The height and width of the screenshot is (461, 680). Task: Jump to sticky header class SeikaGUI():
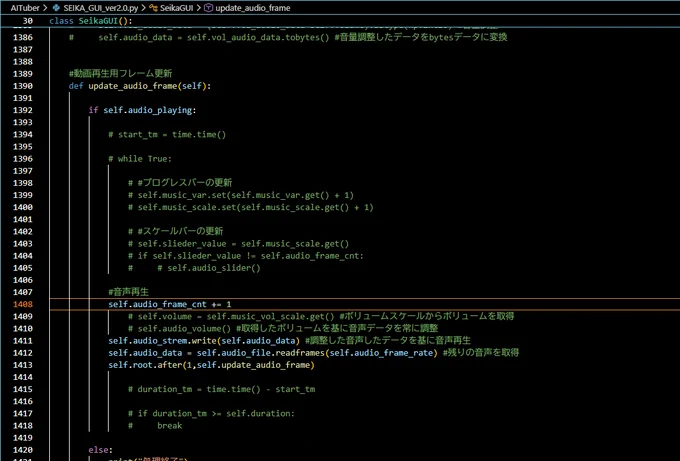pyautogui.click(x=91, y=21)
